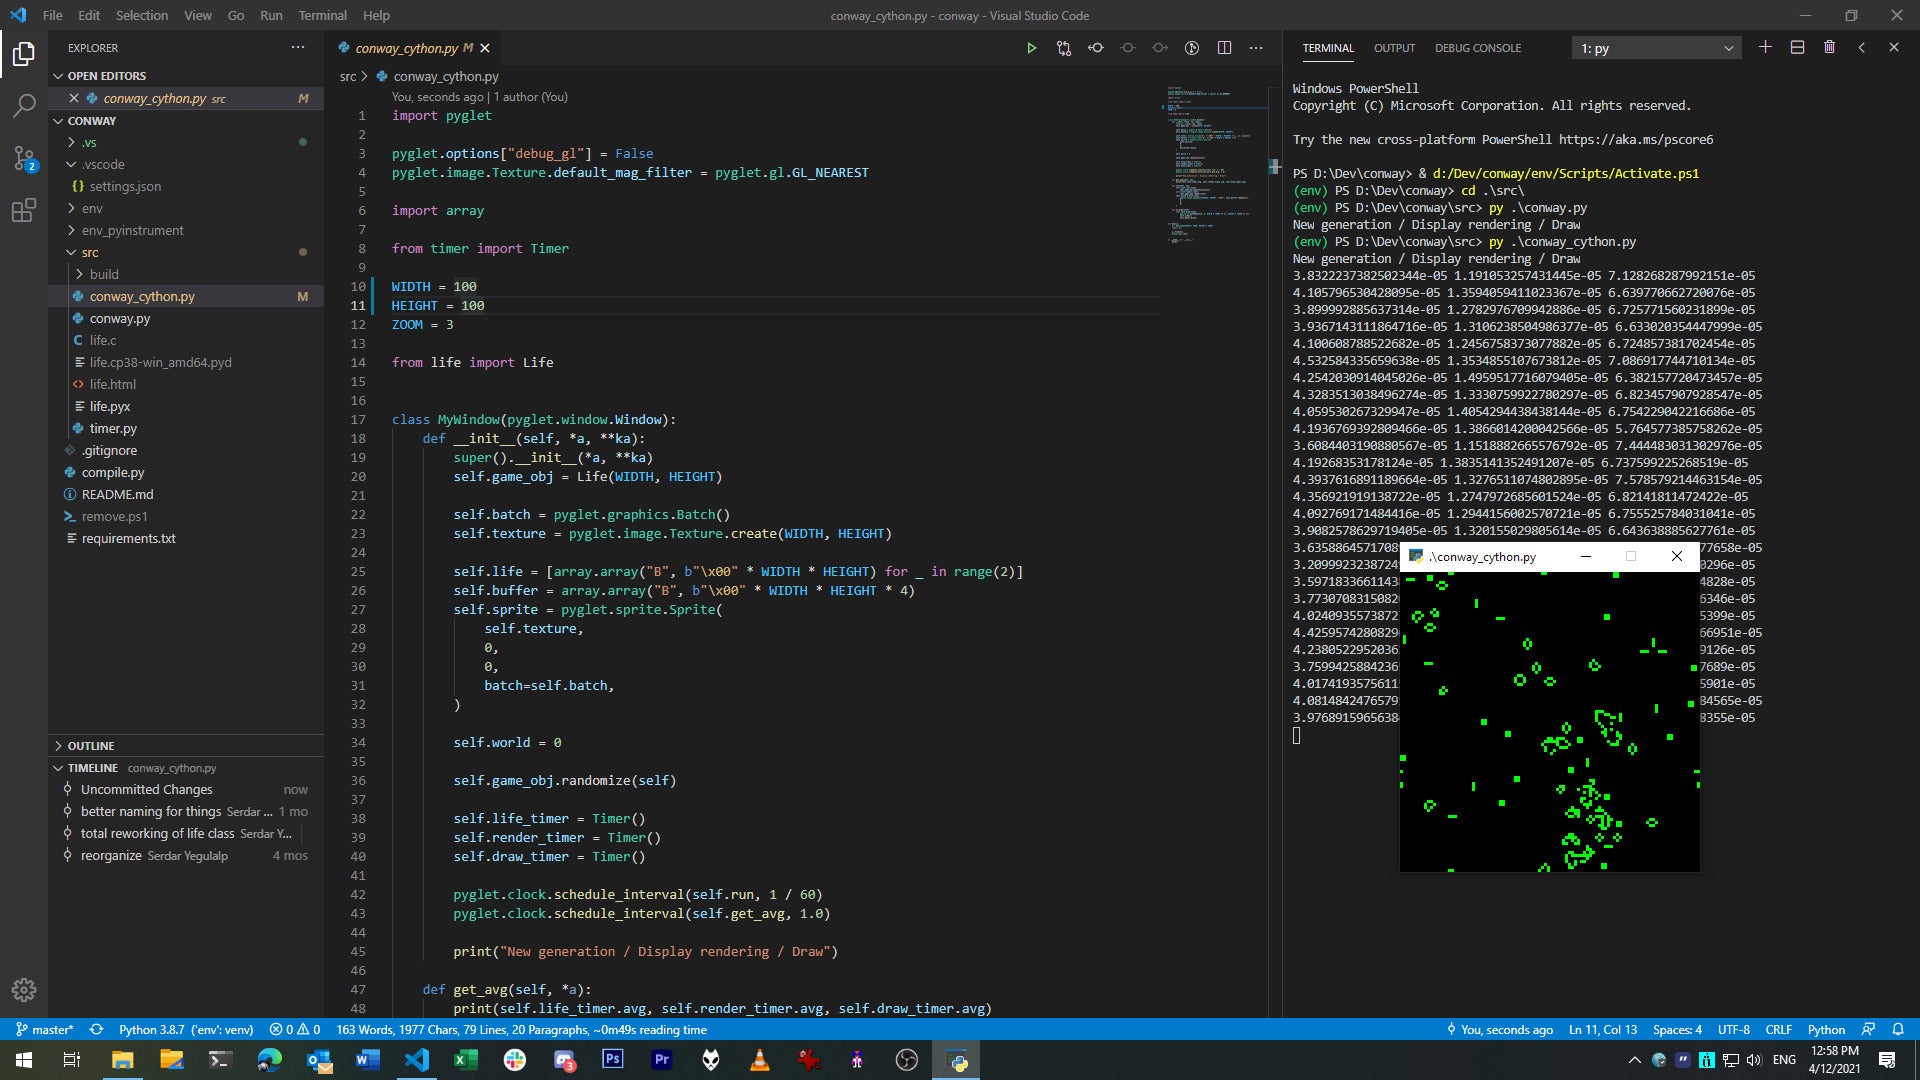Collapse the src folder
The height and width of the screenshot is (1080, 1920).
pyautogui.click(x=186, y=252)
